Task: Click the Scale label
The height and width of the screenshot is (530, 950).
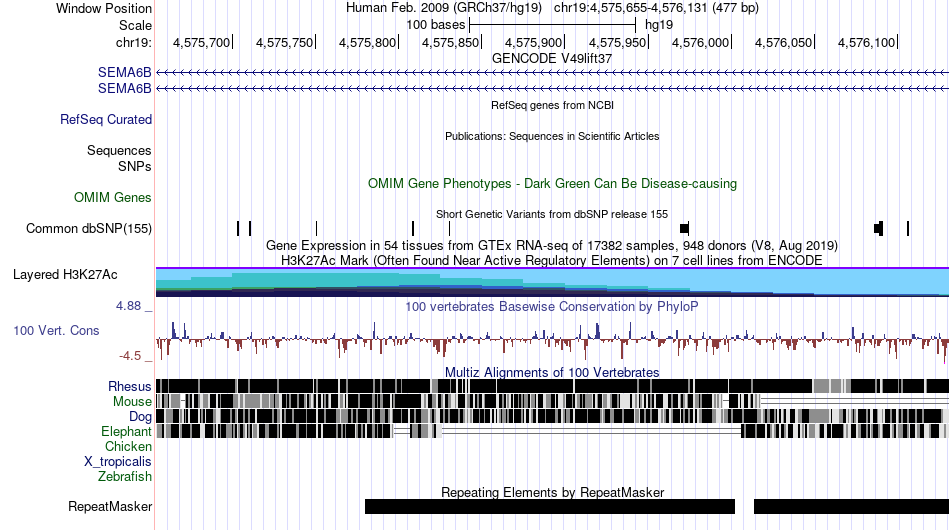Action: tap(135, 25)
